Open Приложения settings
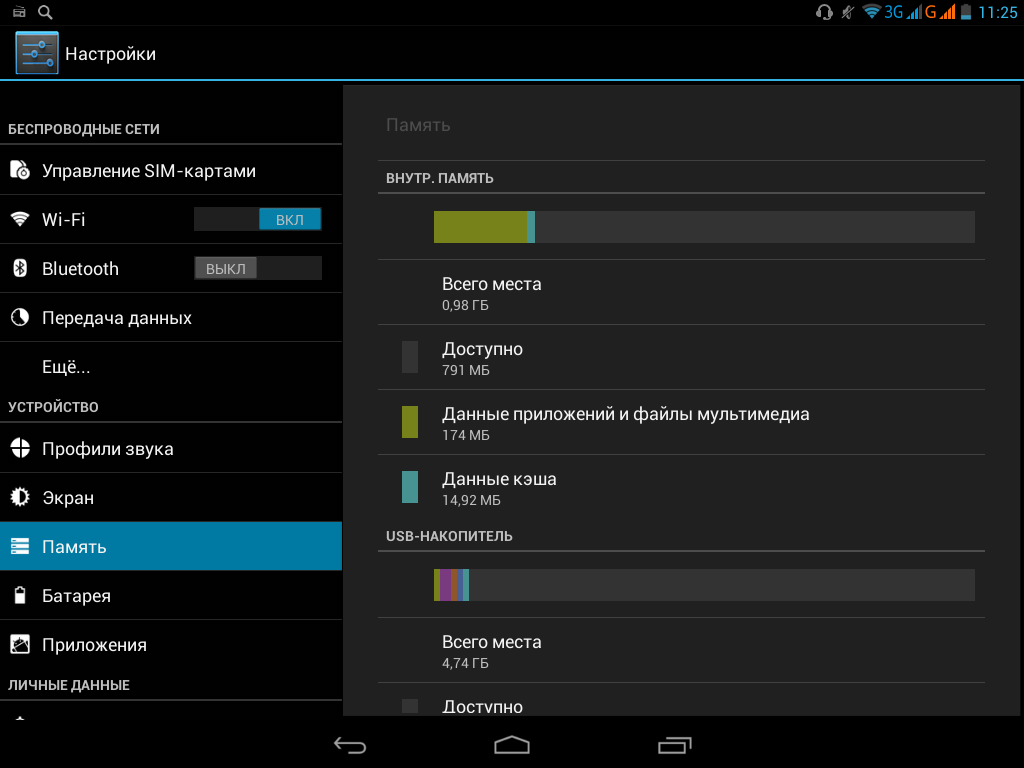 171,645
